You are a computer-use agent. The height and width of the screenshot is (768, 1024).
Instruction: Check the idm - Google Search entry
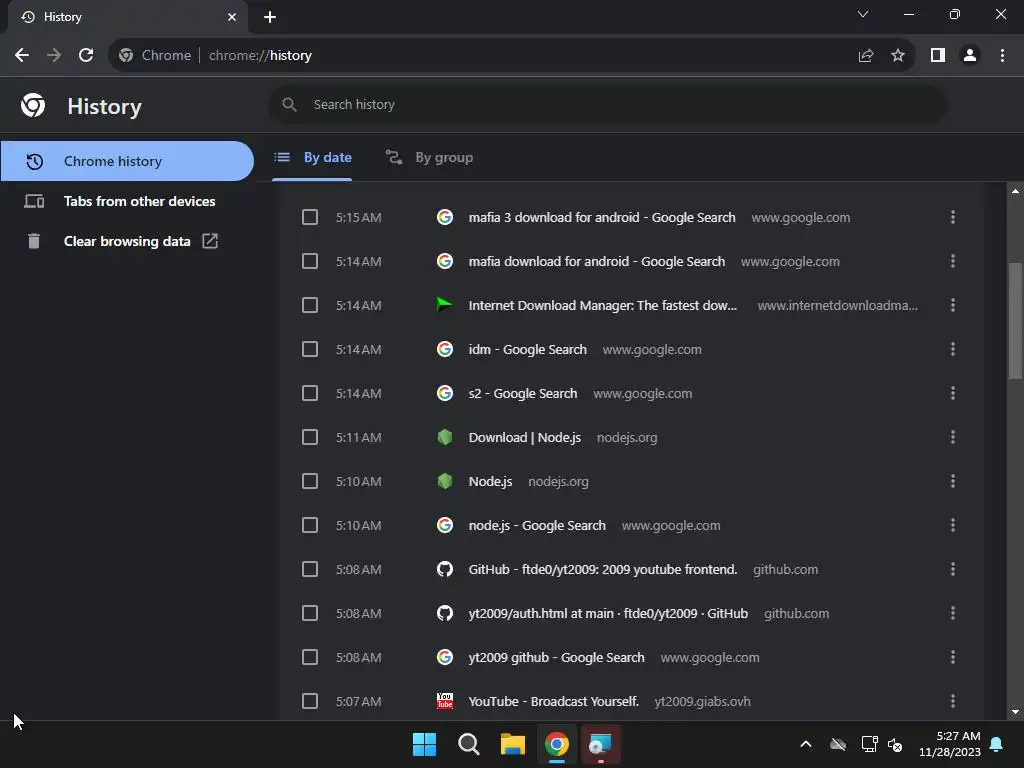pos(310,349)
